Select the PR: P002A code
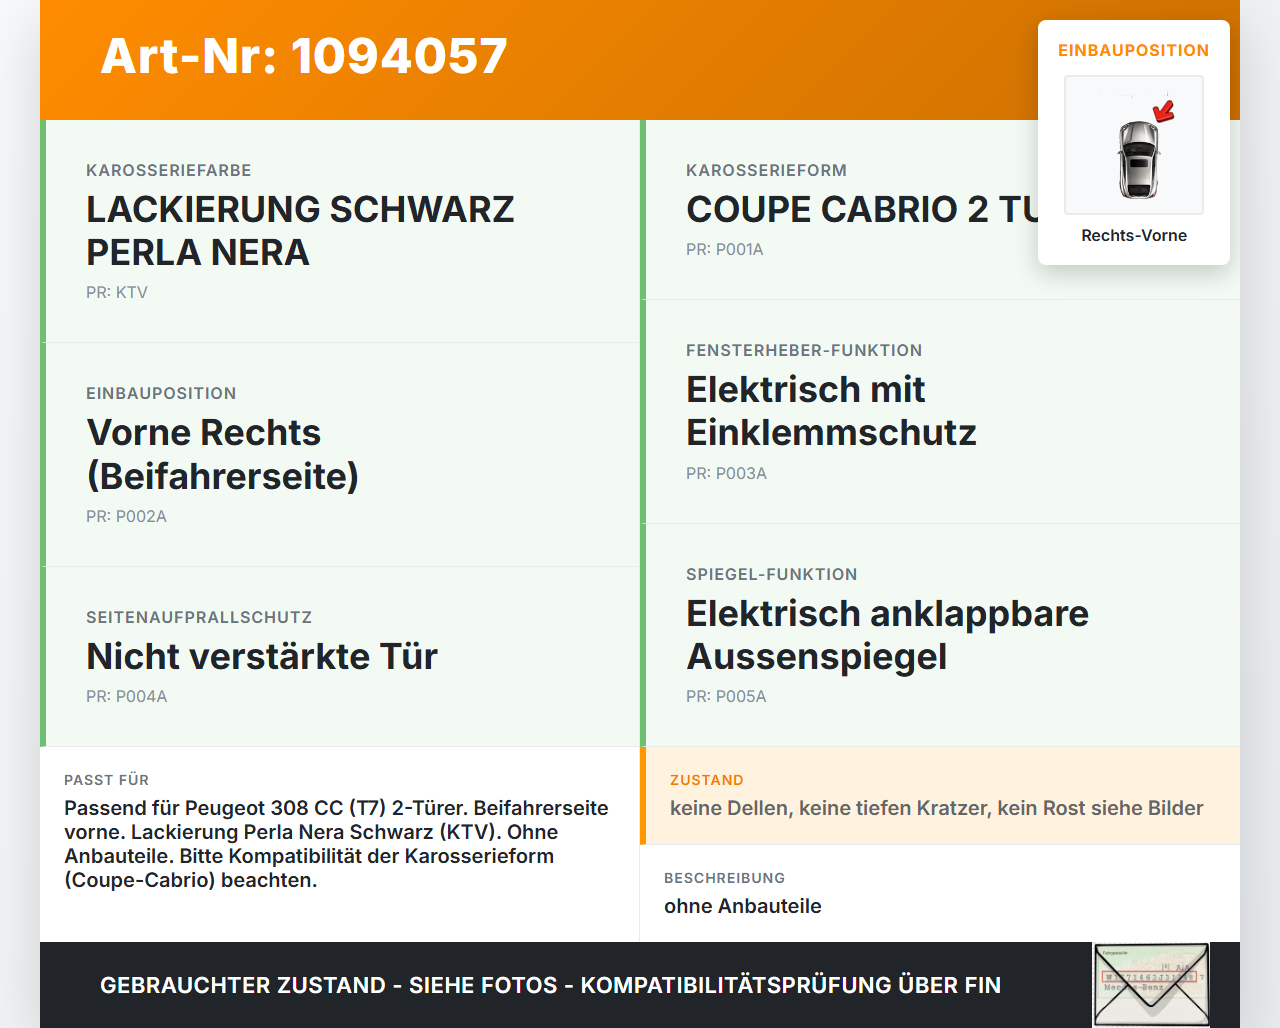Viewport: 1280px width, 1028px height. point(126,517)
